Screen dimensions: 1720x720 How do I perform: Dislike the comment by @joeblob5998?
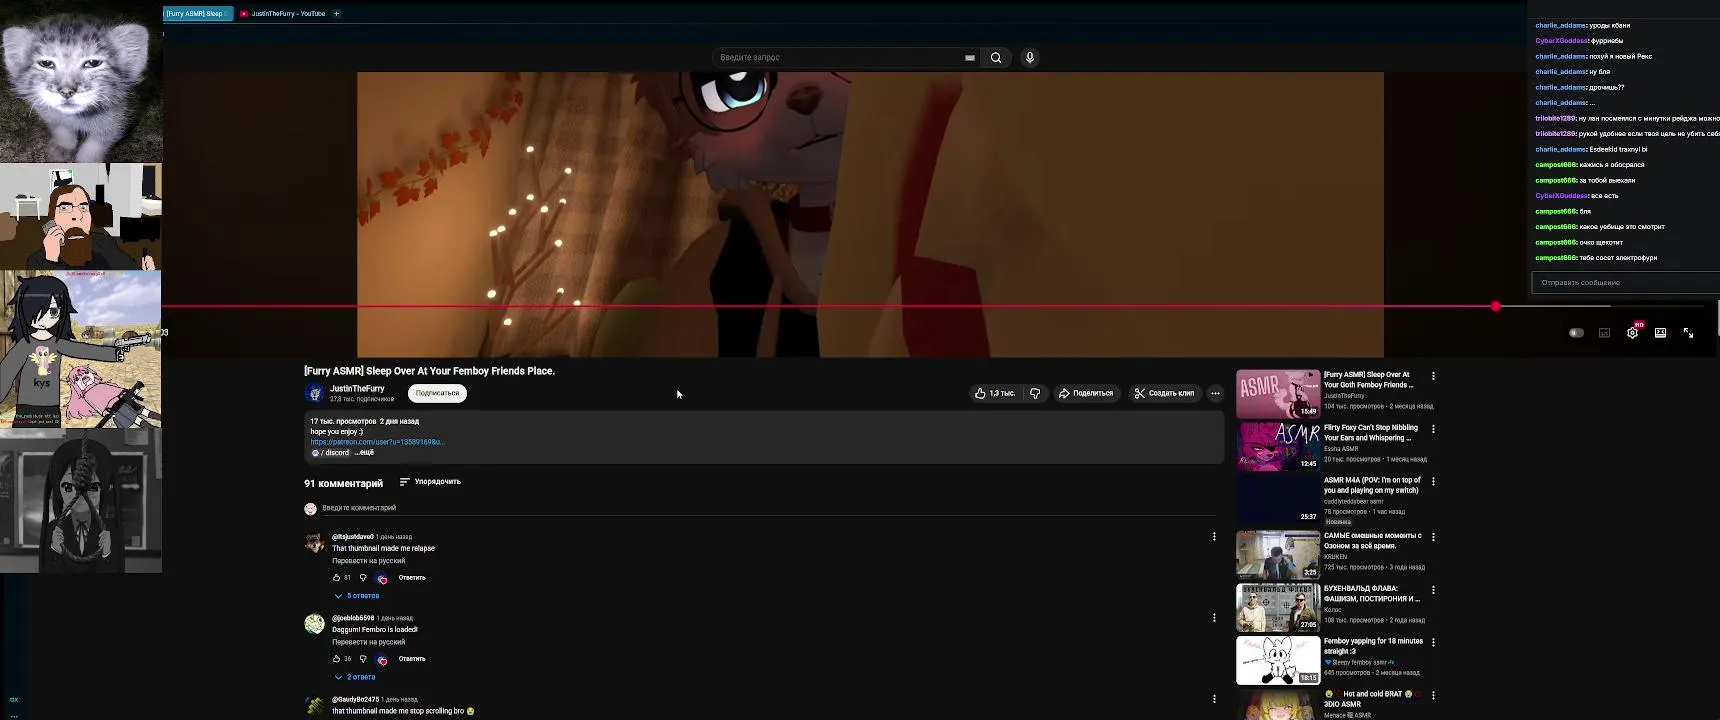(x=363, y=658)
